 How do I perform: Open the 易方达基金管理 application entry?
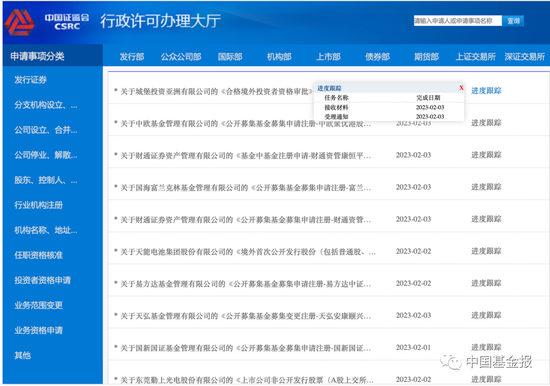[x=246, y=284]
